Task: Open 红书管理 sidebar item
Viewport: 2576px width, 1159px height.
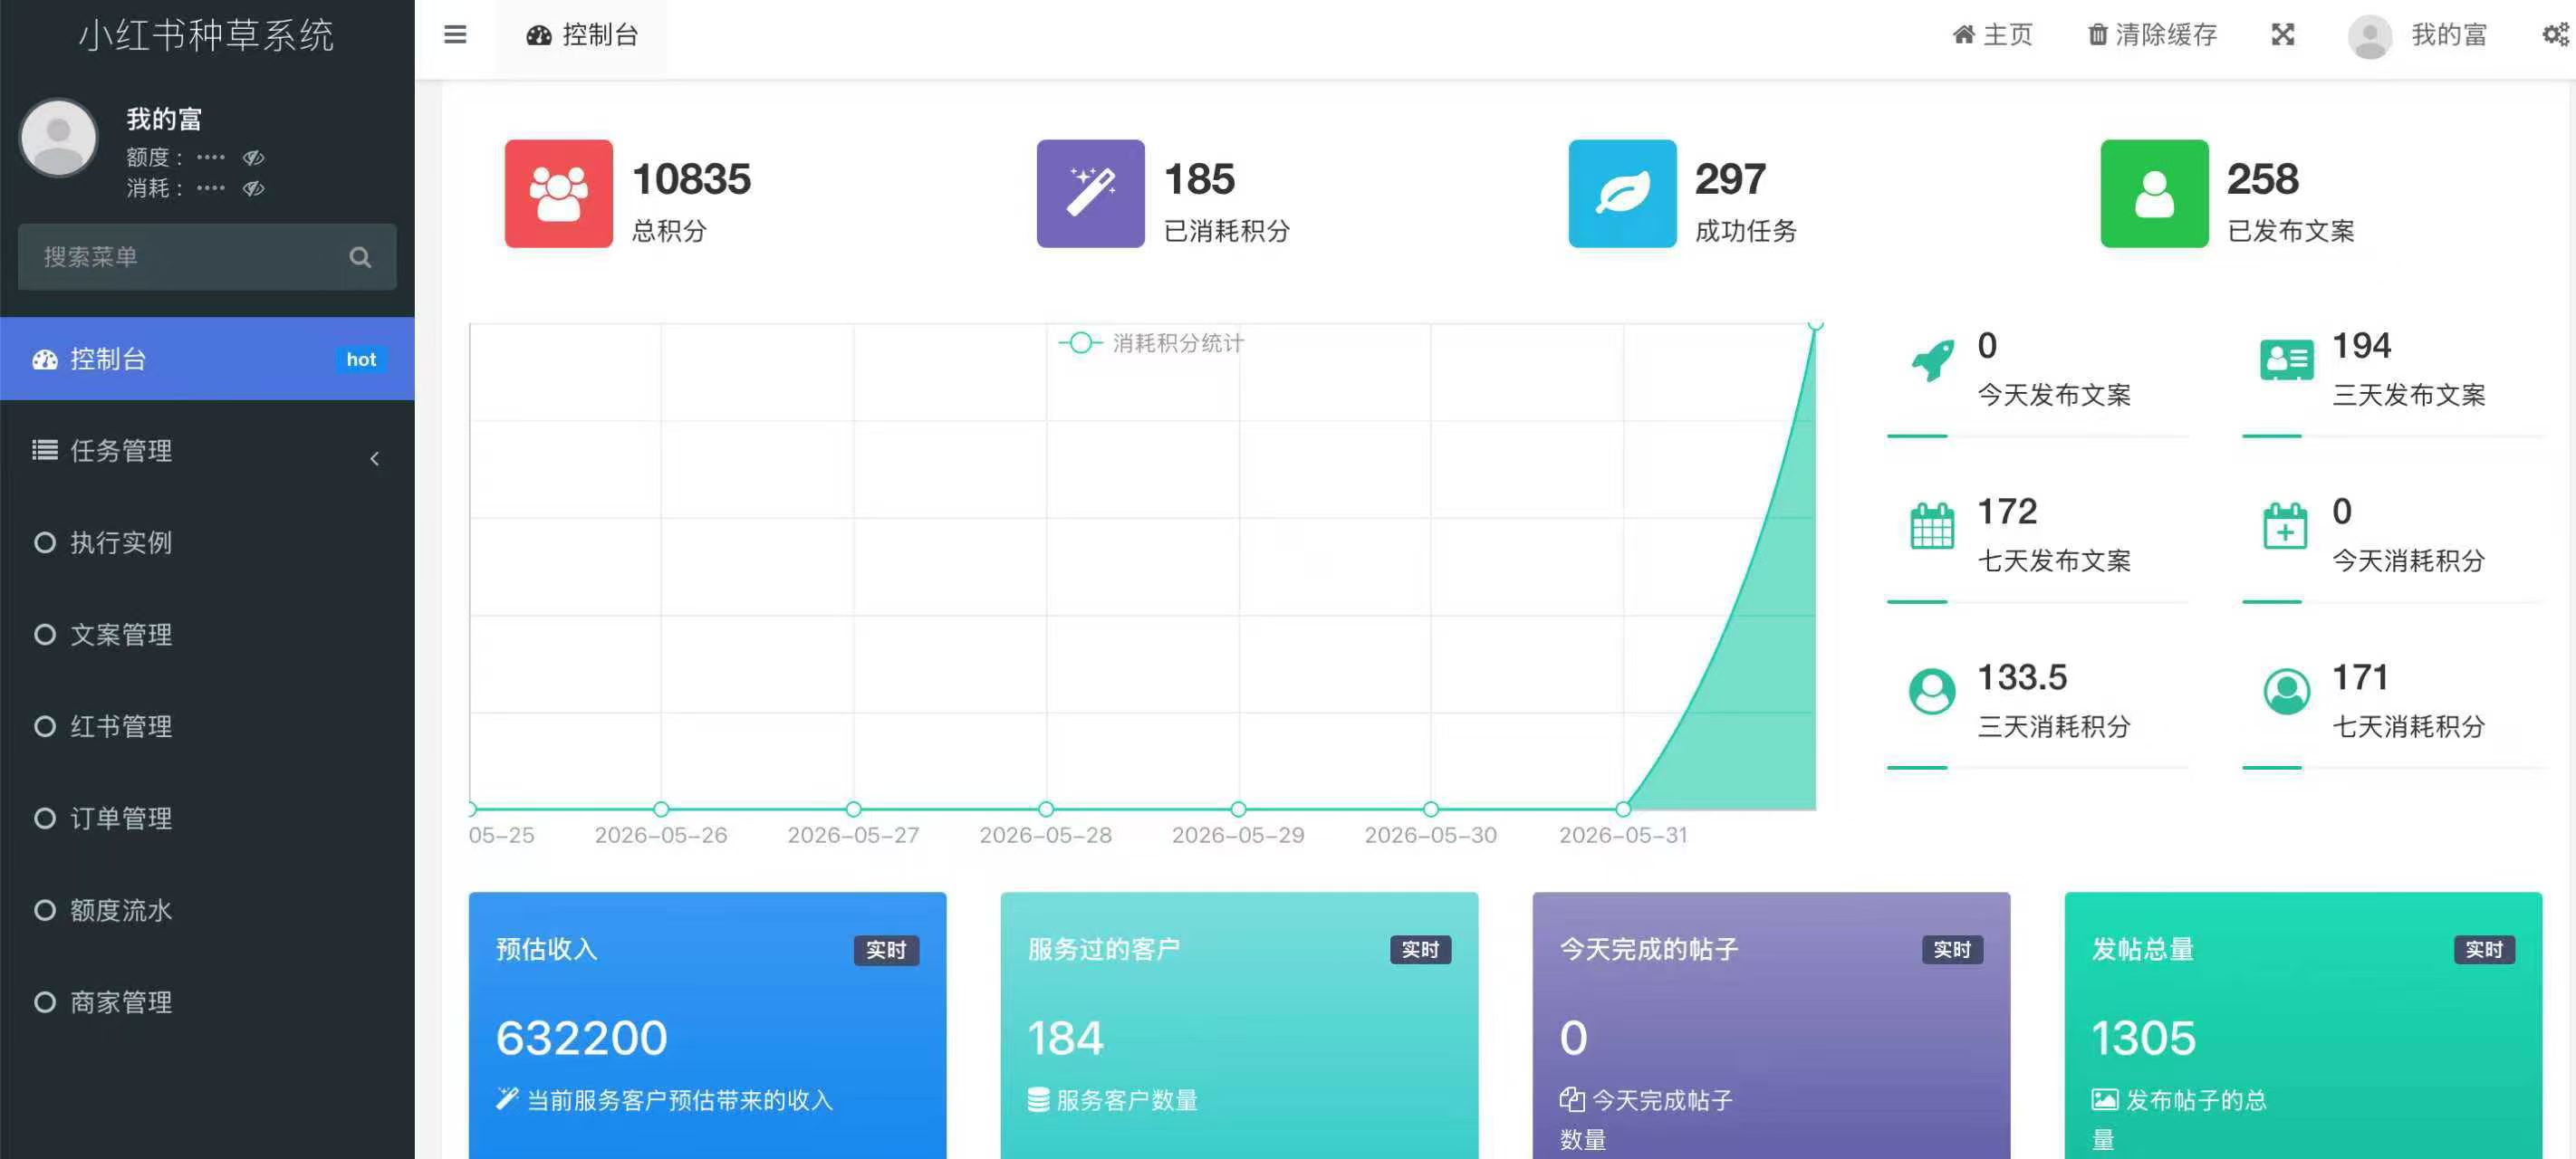Action: [207, 727]
